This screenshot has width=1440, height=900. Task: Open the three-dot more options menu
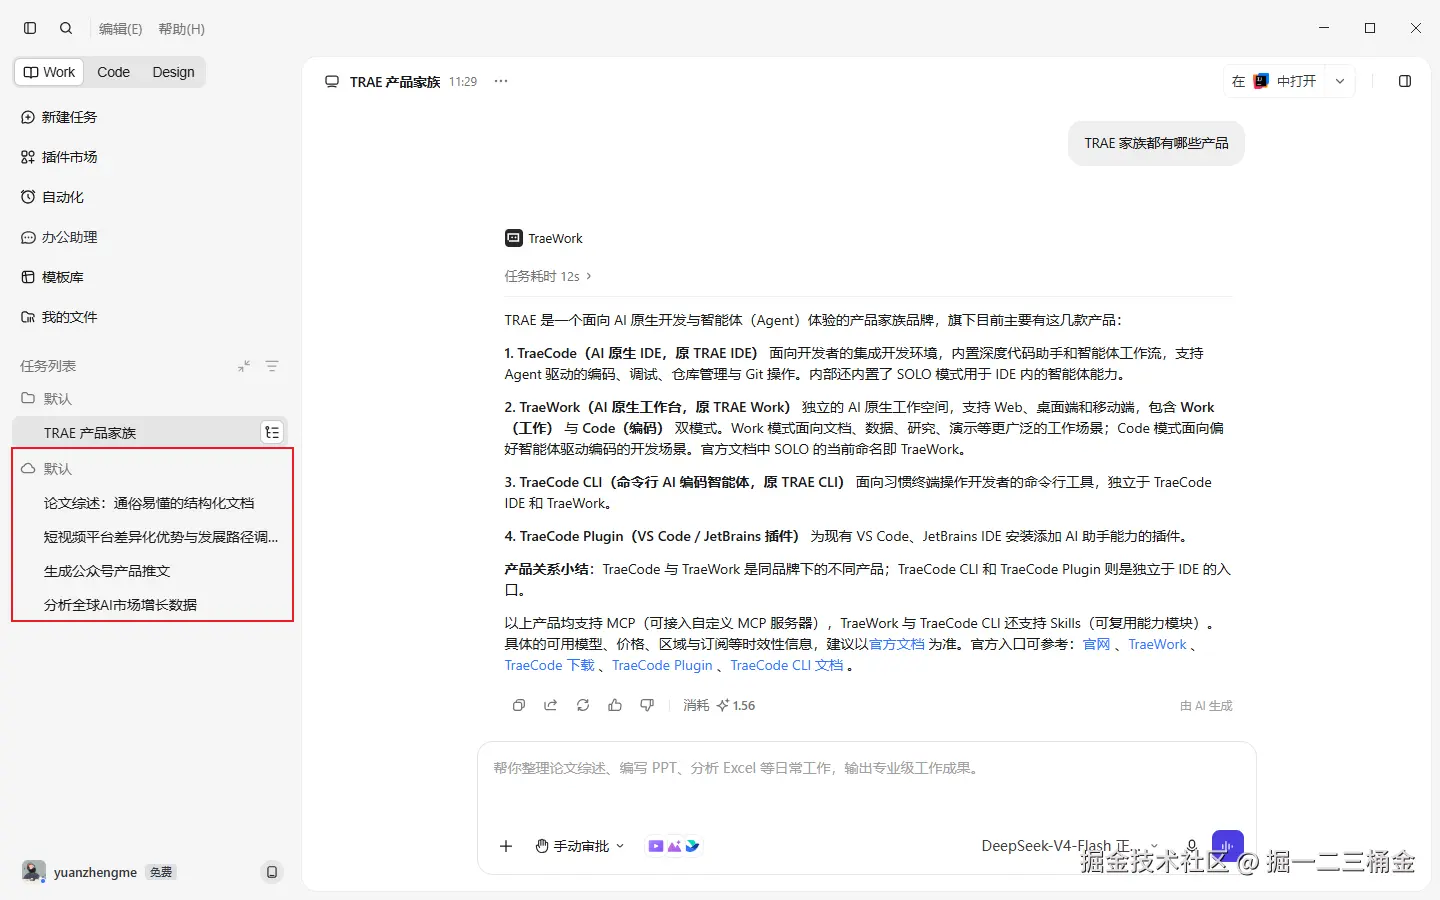(x=501, y=81)
